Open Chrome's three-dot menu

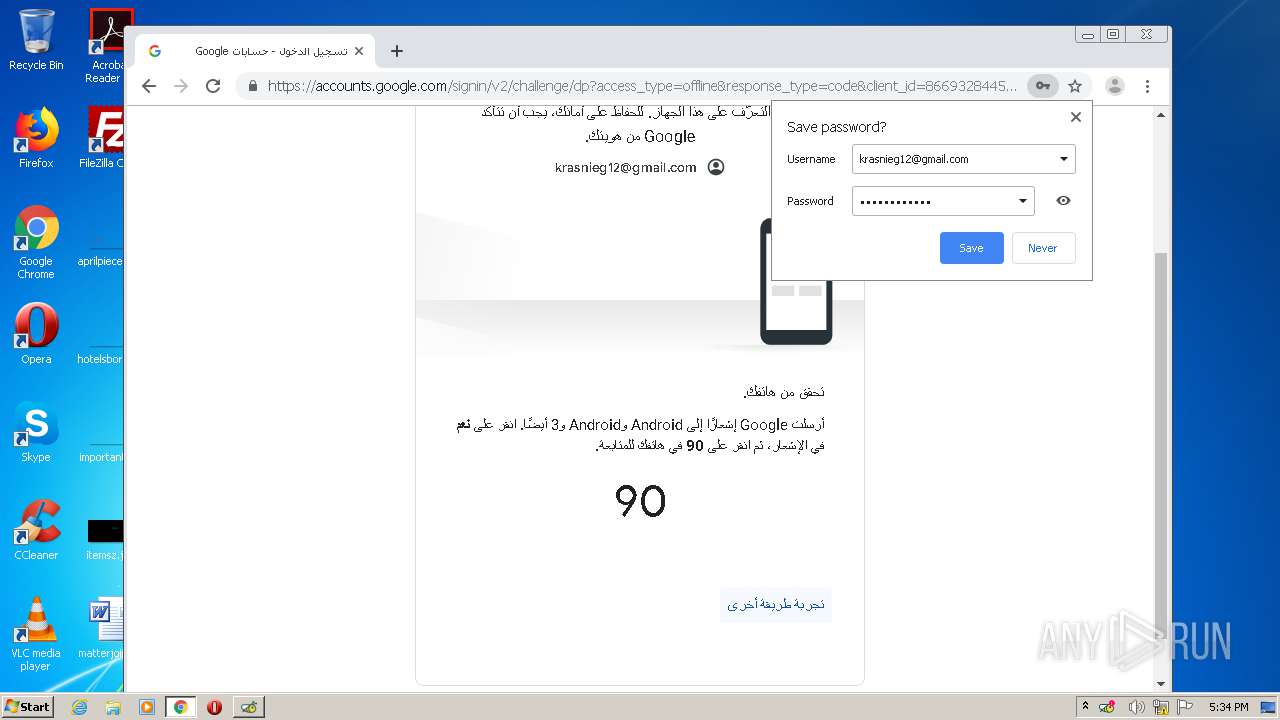pyautogui.click(x=1148, y=86)
